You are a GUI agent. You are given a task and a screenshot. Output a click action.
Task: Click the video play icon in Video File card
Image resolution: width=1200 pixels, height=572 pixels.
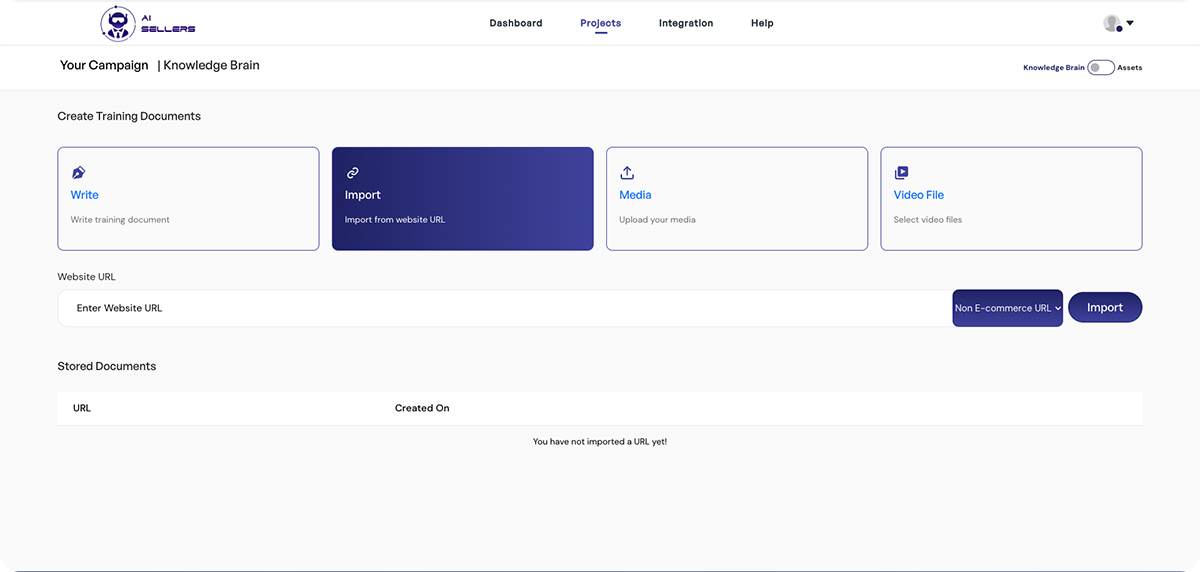tap(901, 173)
